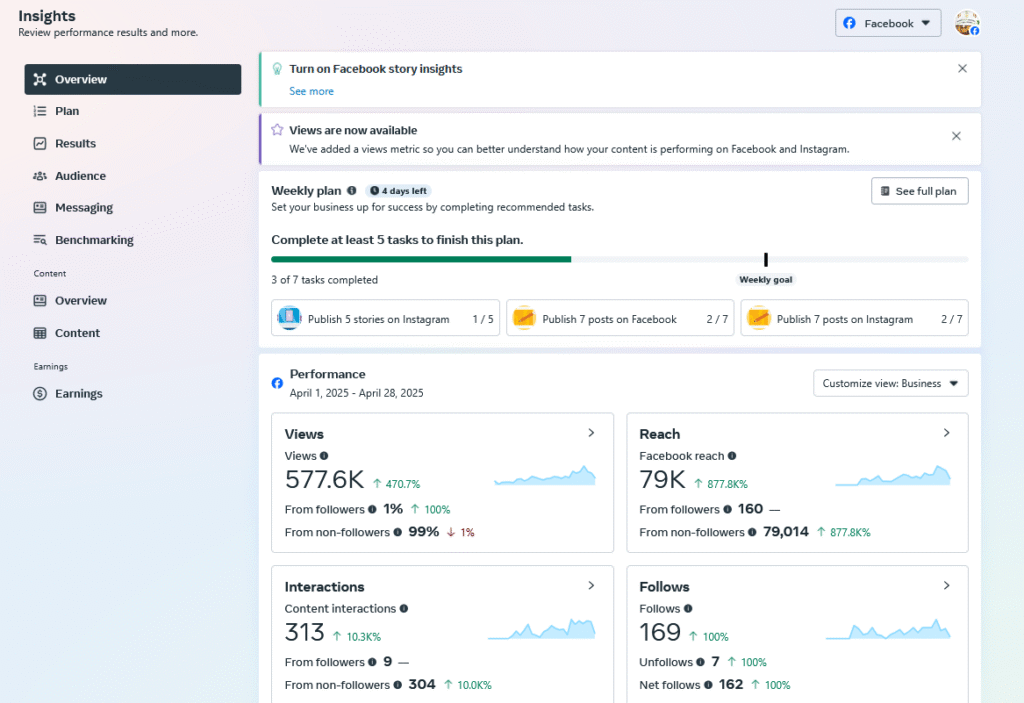
Task: Click the Plan list icon in sidebar
Action: tap(40, 111)
